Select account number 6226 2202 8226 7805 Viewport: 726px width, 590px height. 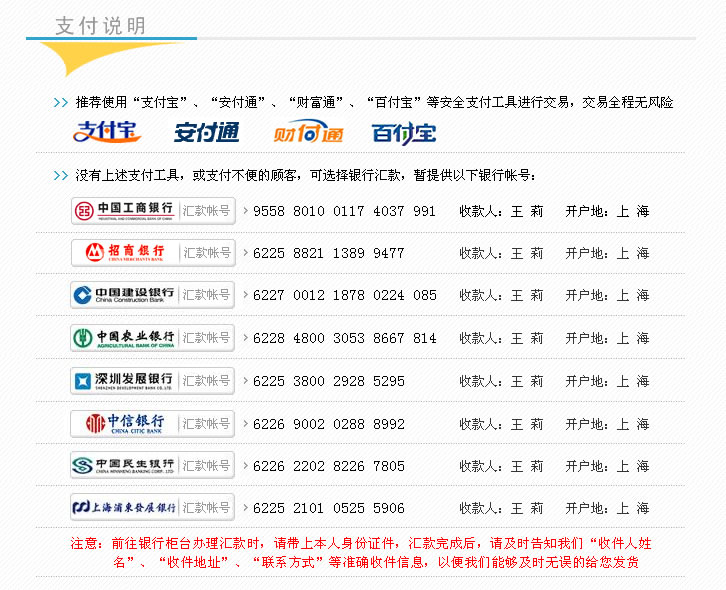329,466
